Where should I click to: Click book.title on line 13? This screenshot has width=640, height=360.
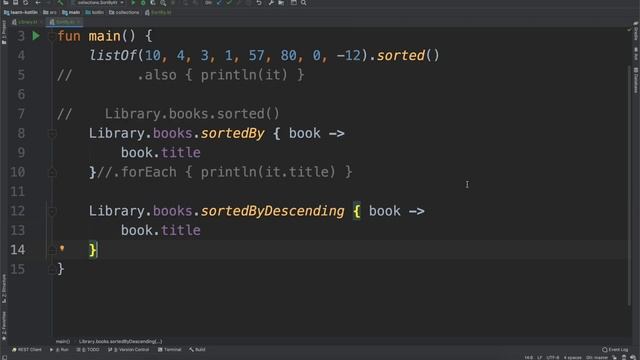pyautogui.click(x=161, y=231)
